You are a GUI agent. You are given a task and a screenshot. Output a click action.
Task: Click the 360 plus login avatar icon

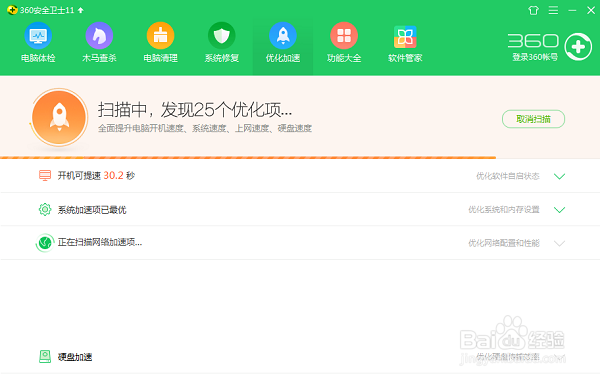point(578,47)
